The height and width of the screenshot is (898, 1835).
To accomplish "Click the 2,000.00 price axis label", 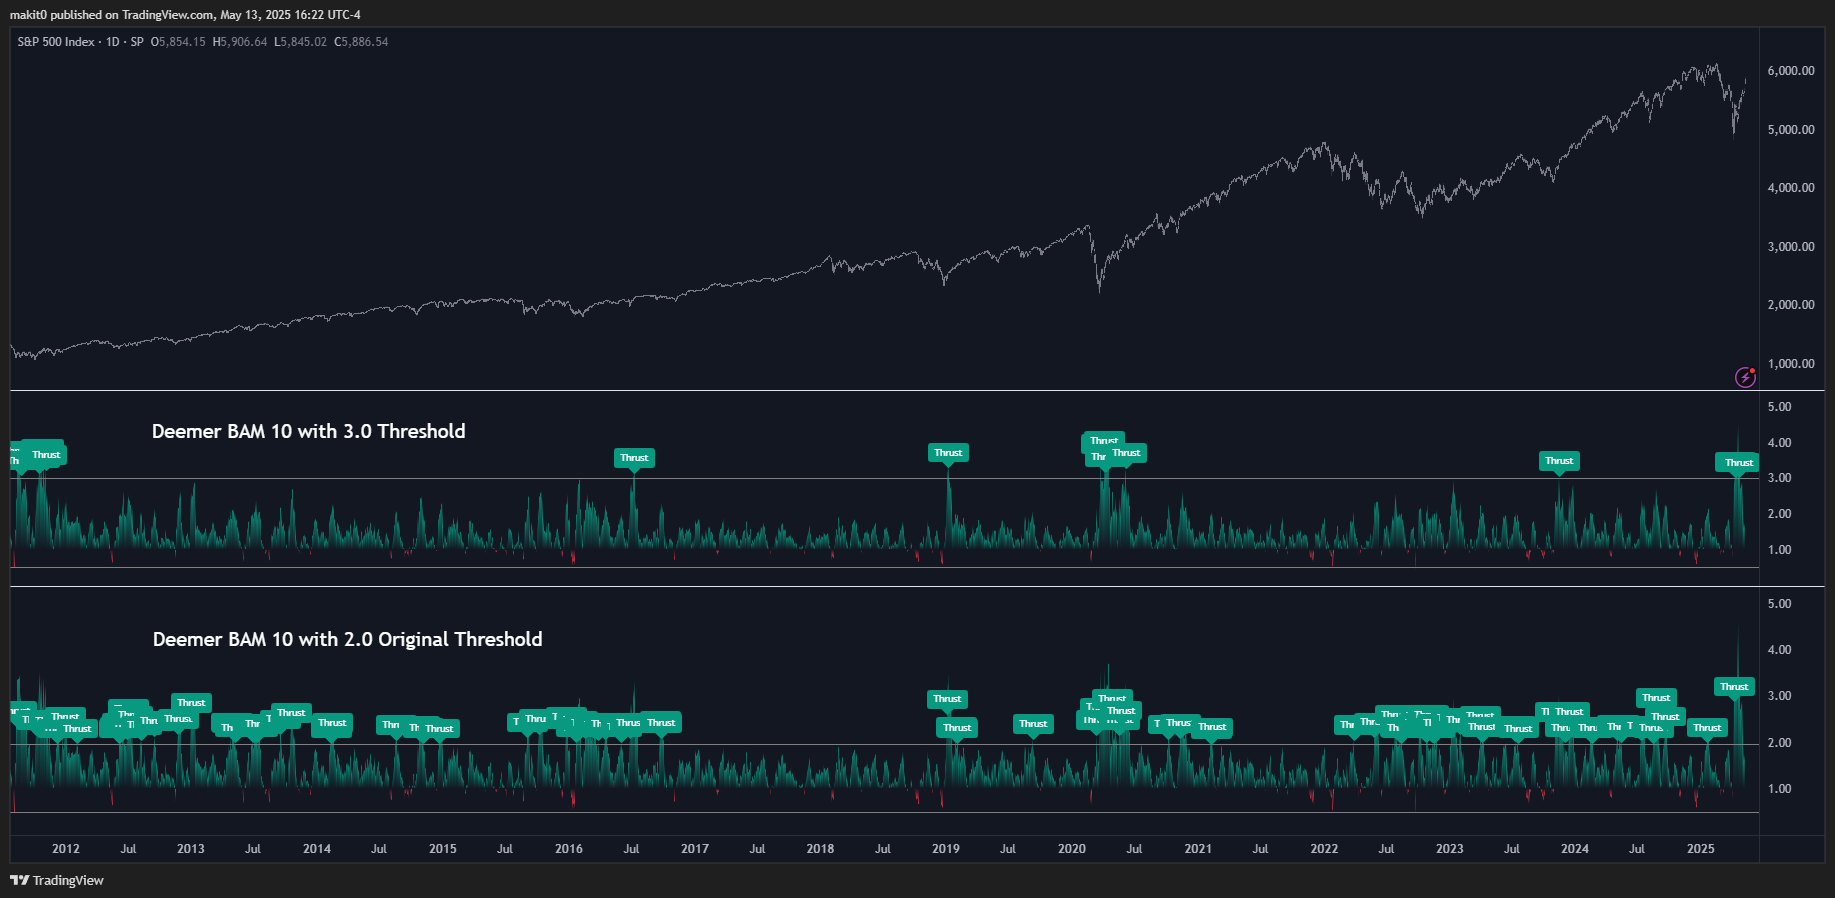I will [x=1791, y=305].
